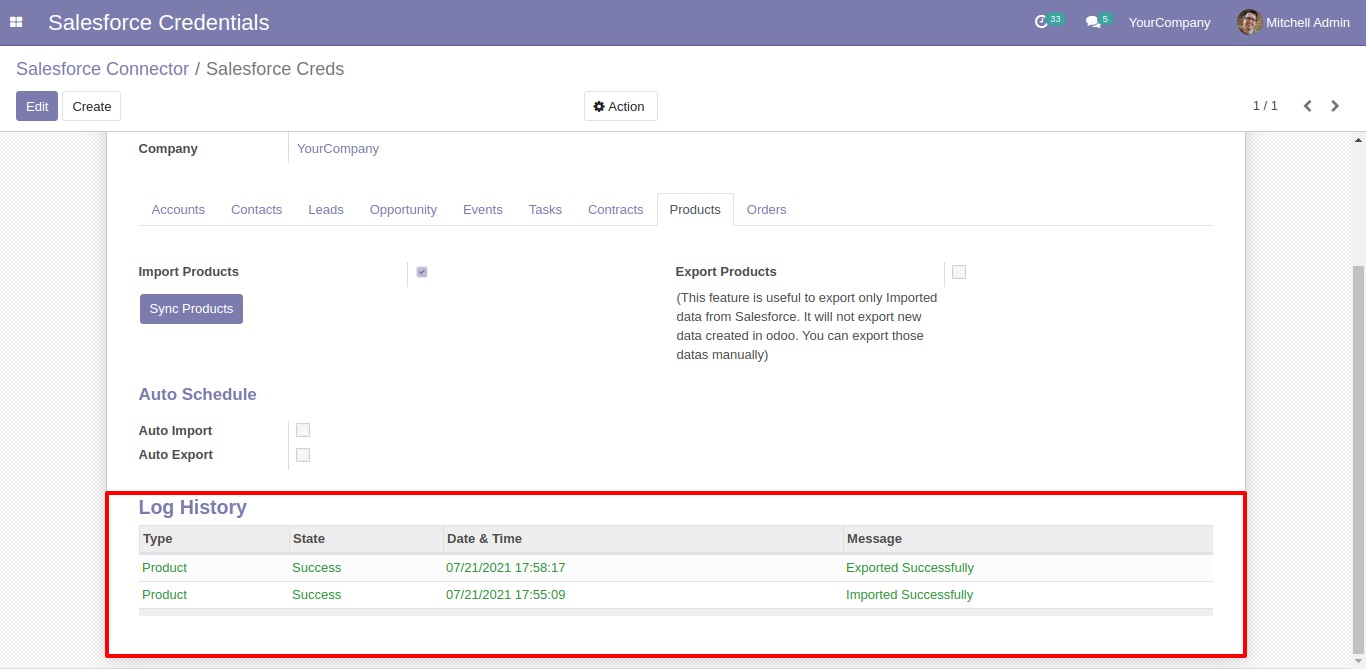
Task: Sort log by Date & Time header
Action: pos(643,539)
